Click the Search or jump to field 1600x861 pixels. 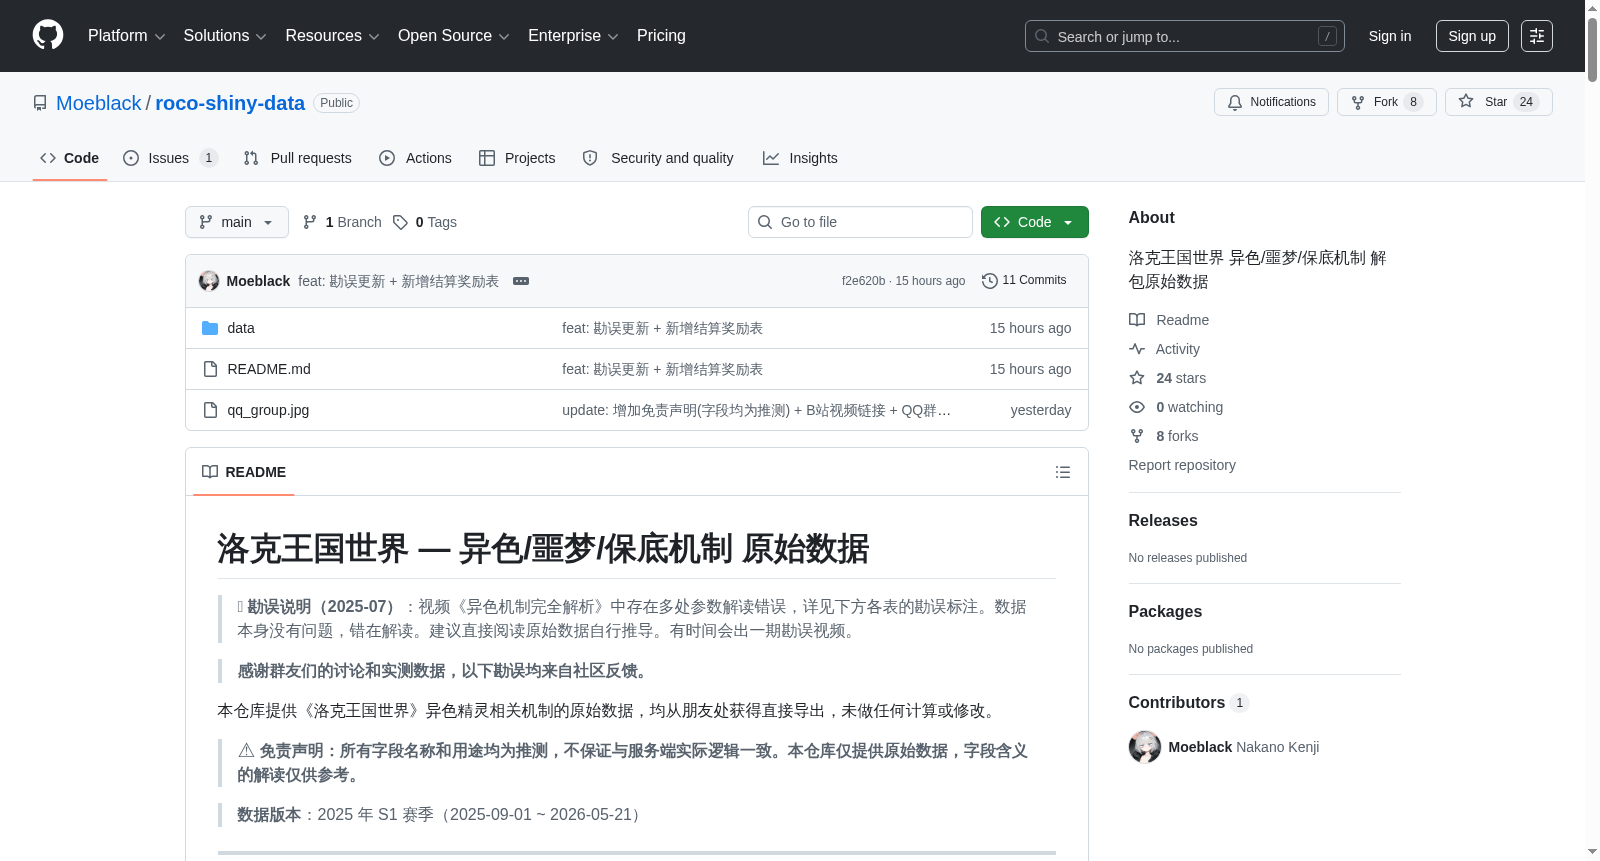1185,36
